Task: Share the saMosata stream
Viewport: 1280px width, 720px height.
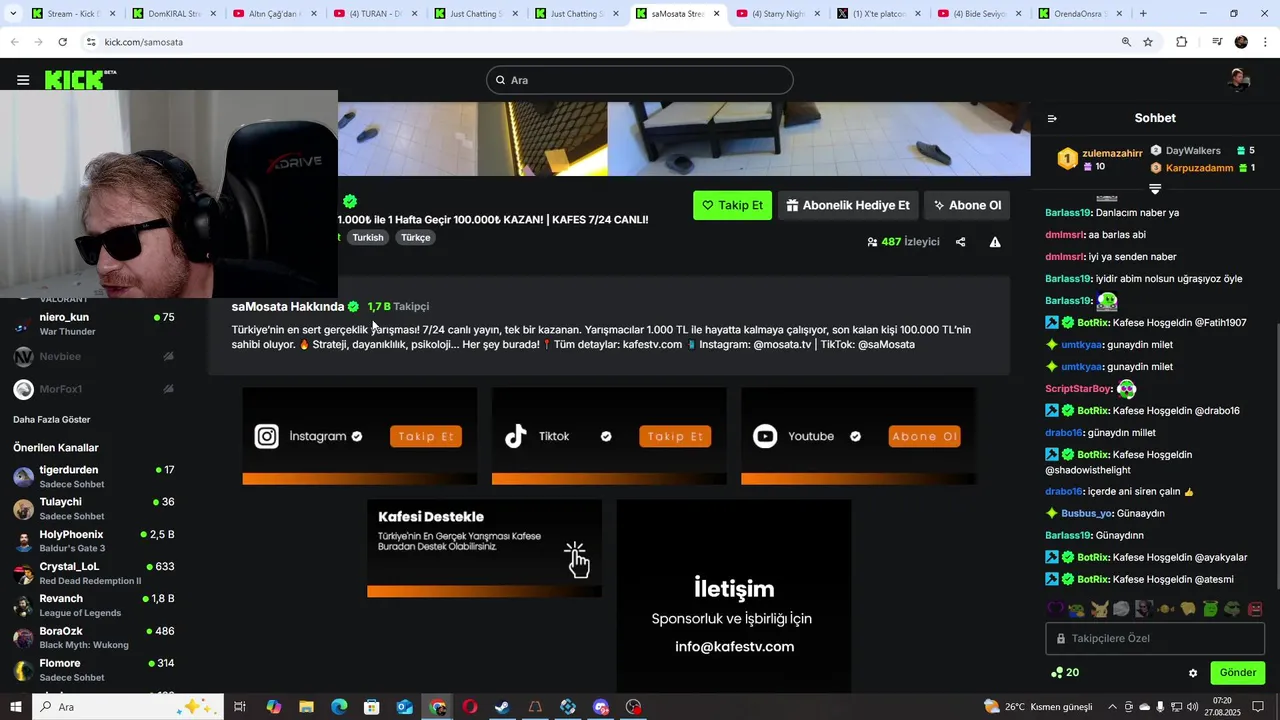Action: 960,242
